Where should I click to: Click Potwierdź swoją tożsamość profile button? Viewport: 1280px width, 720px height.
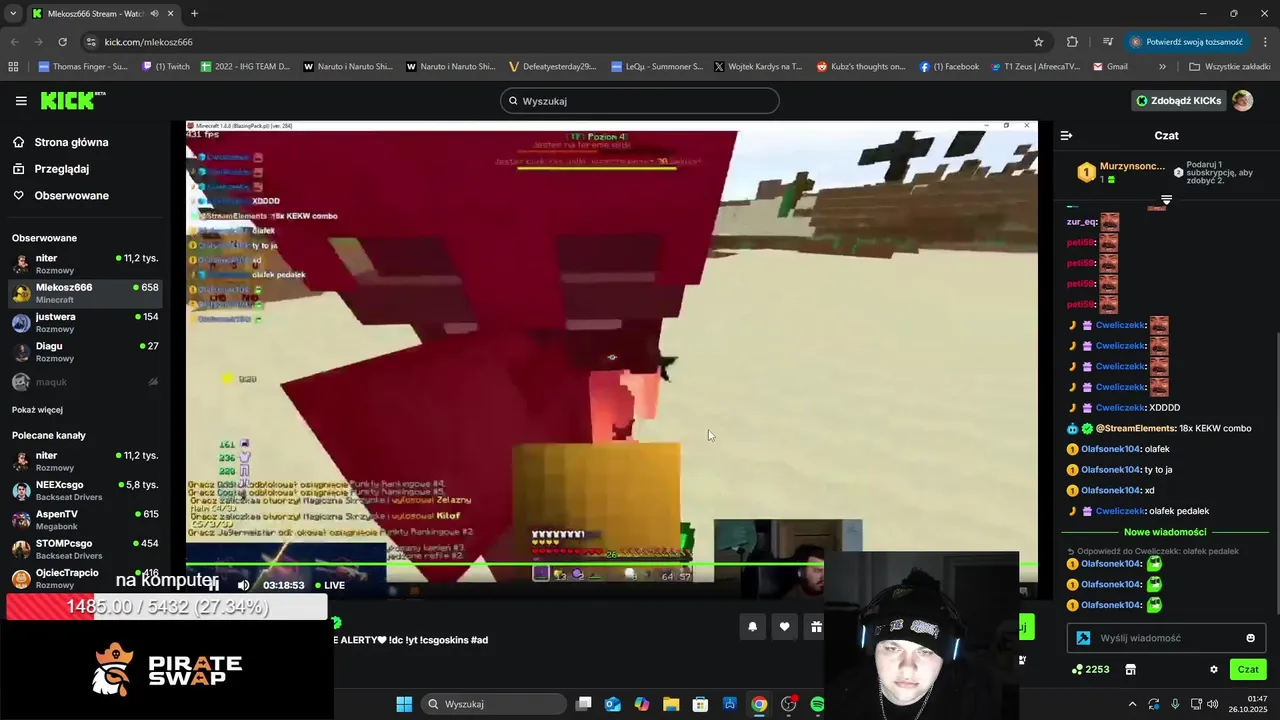1187,42
